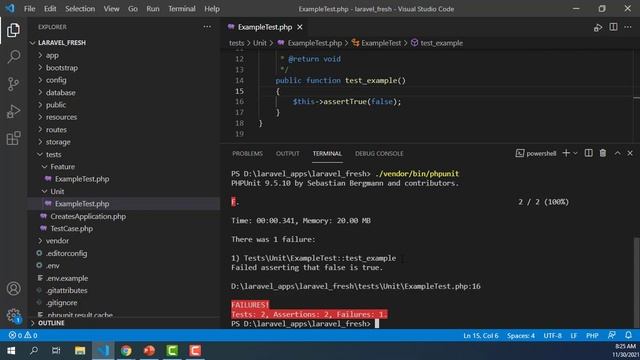The height and width of the screenshot is (360, 640).
Task: Open editor more actions ellipsis
Action: (x=628, y=27)
